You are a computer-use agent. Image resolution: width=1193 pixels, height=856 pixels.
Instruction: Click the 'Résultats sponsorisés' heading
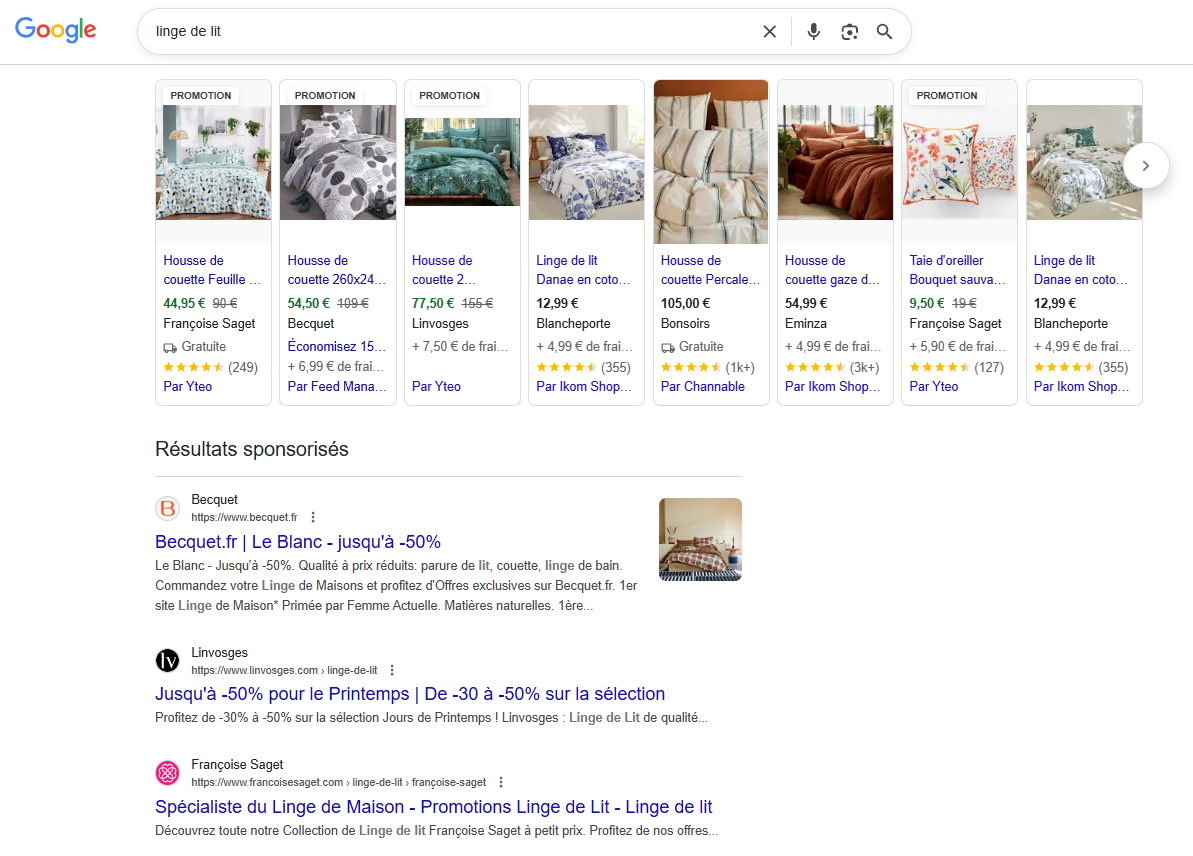[252, 449]
